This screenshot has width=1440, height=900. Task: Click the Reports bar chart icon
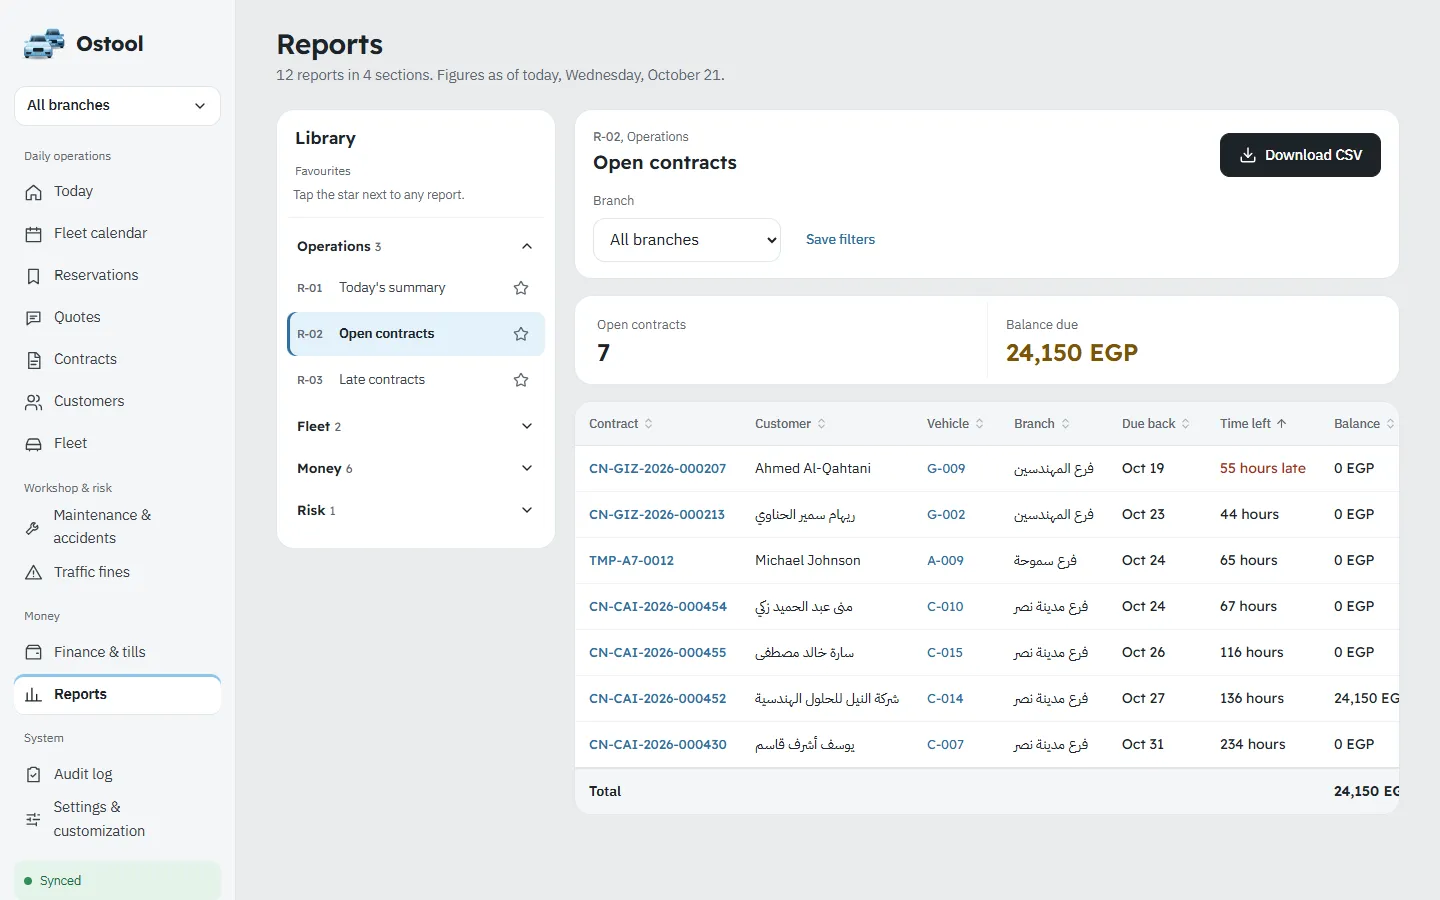tap(34, 695)
